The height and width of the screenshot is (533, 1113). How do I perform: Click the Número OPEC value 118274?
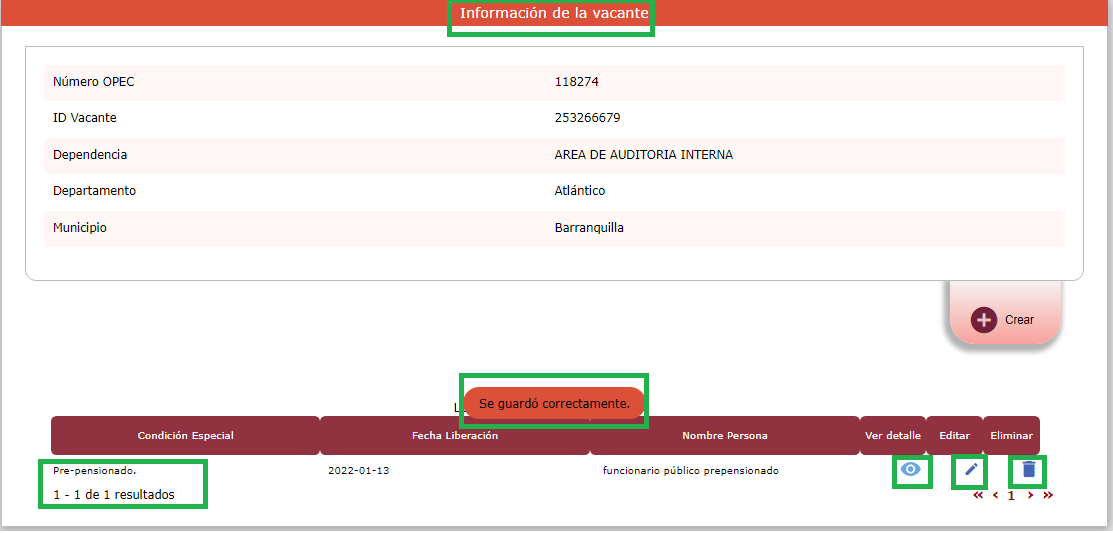(576, 82)
